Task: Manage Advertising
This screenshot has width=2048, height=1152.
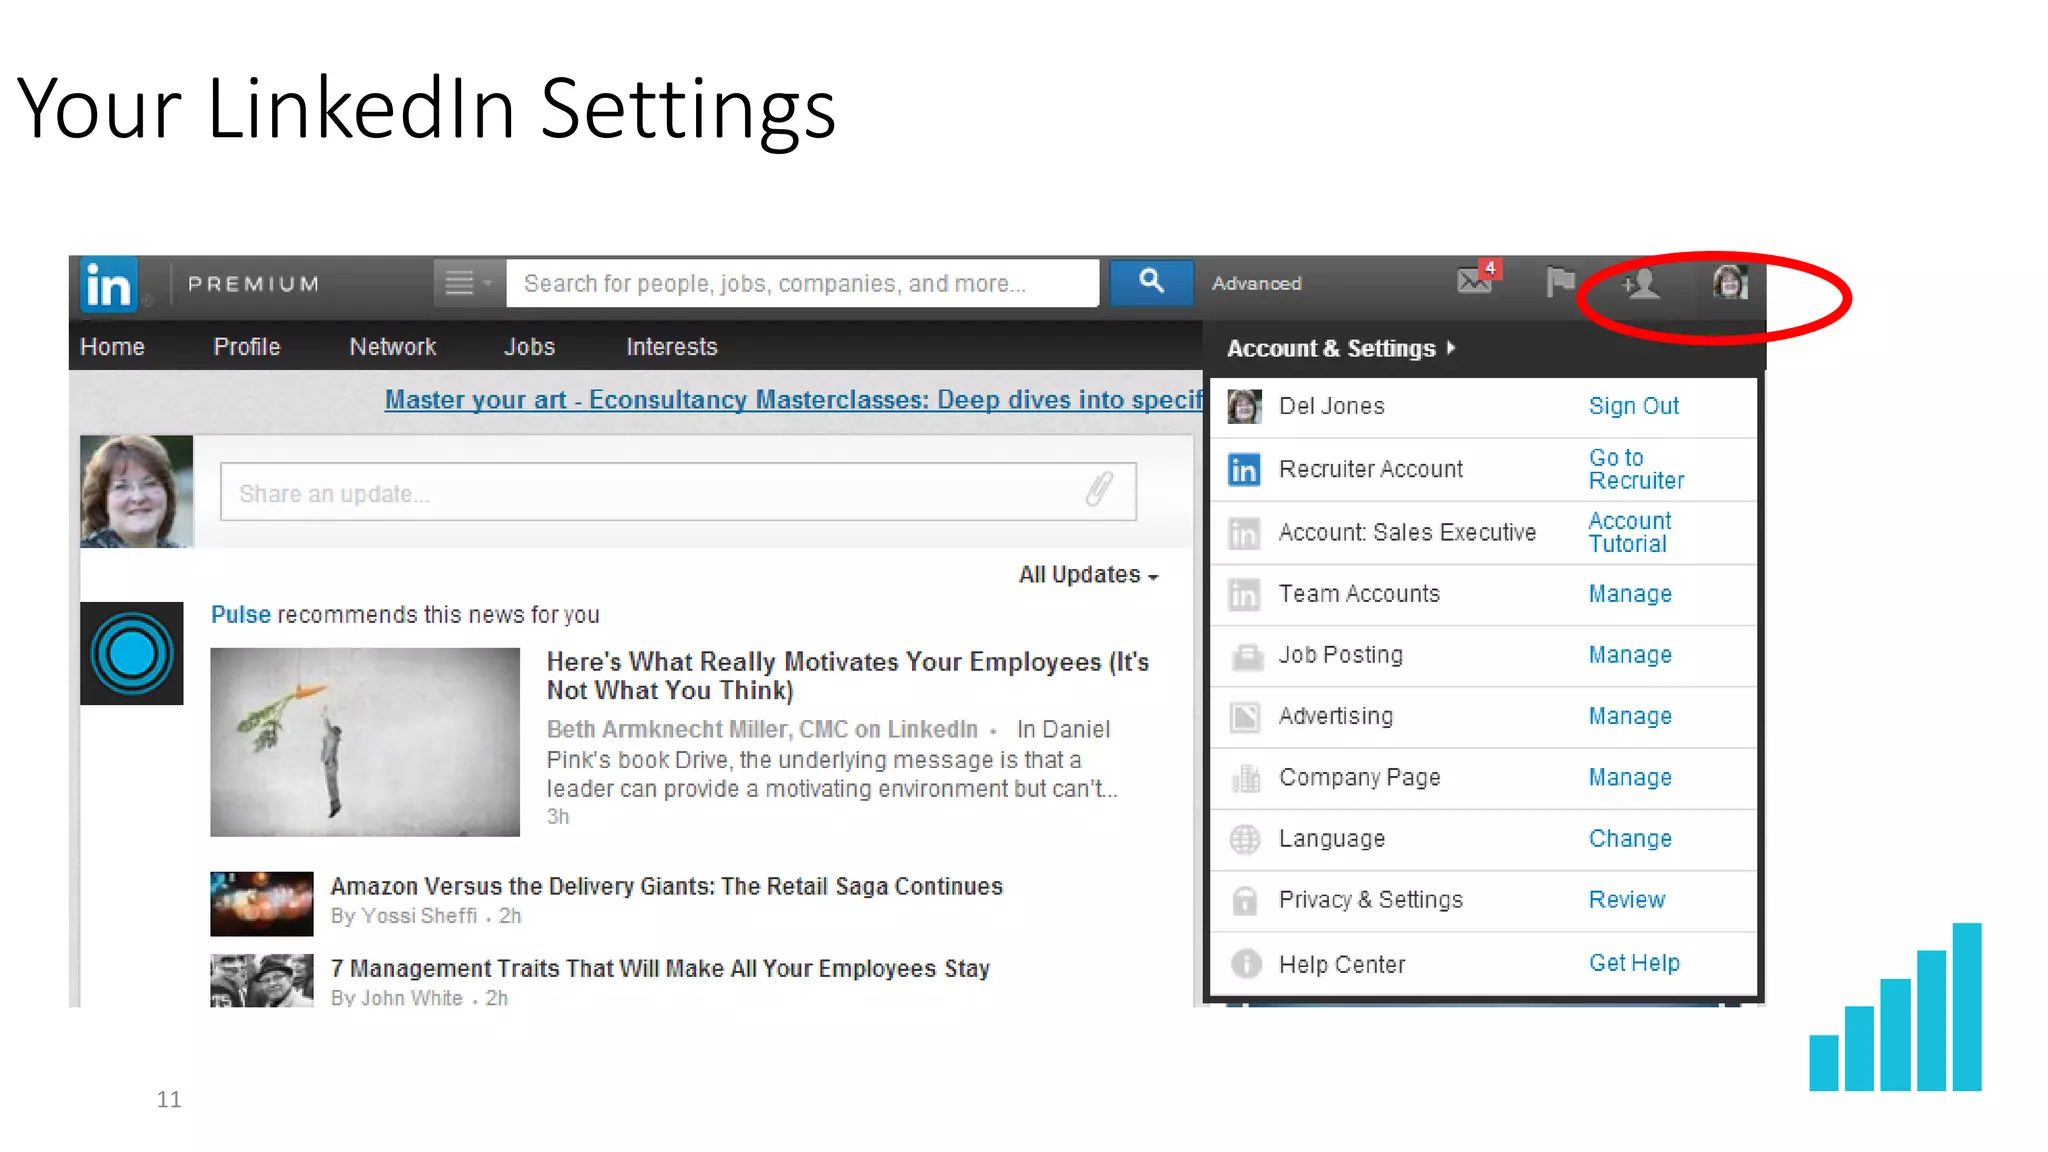Action: click(1630, 717)
